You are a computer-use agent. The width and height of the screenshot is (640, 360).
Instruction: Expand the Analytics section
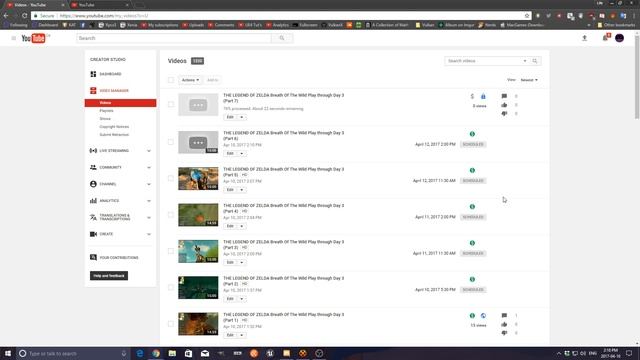click(149, 201)
